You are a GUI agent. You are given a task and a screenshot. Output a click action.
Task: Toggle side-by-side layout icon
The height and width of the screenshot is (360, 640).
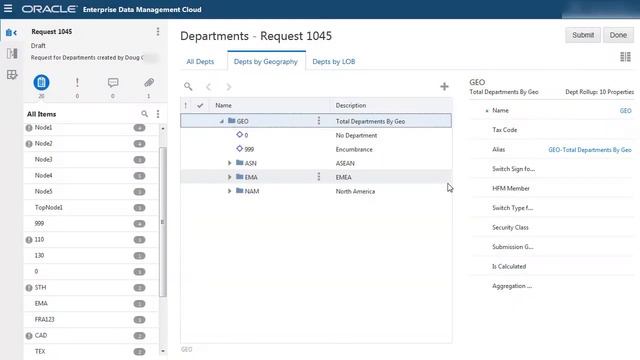[625, 57]
